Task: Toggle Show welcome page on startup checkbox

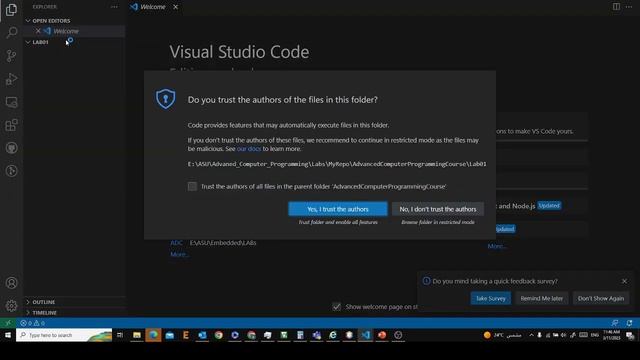Action: [336, 307]
